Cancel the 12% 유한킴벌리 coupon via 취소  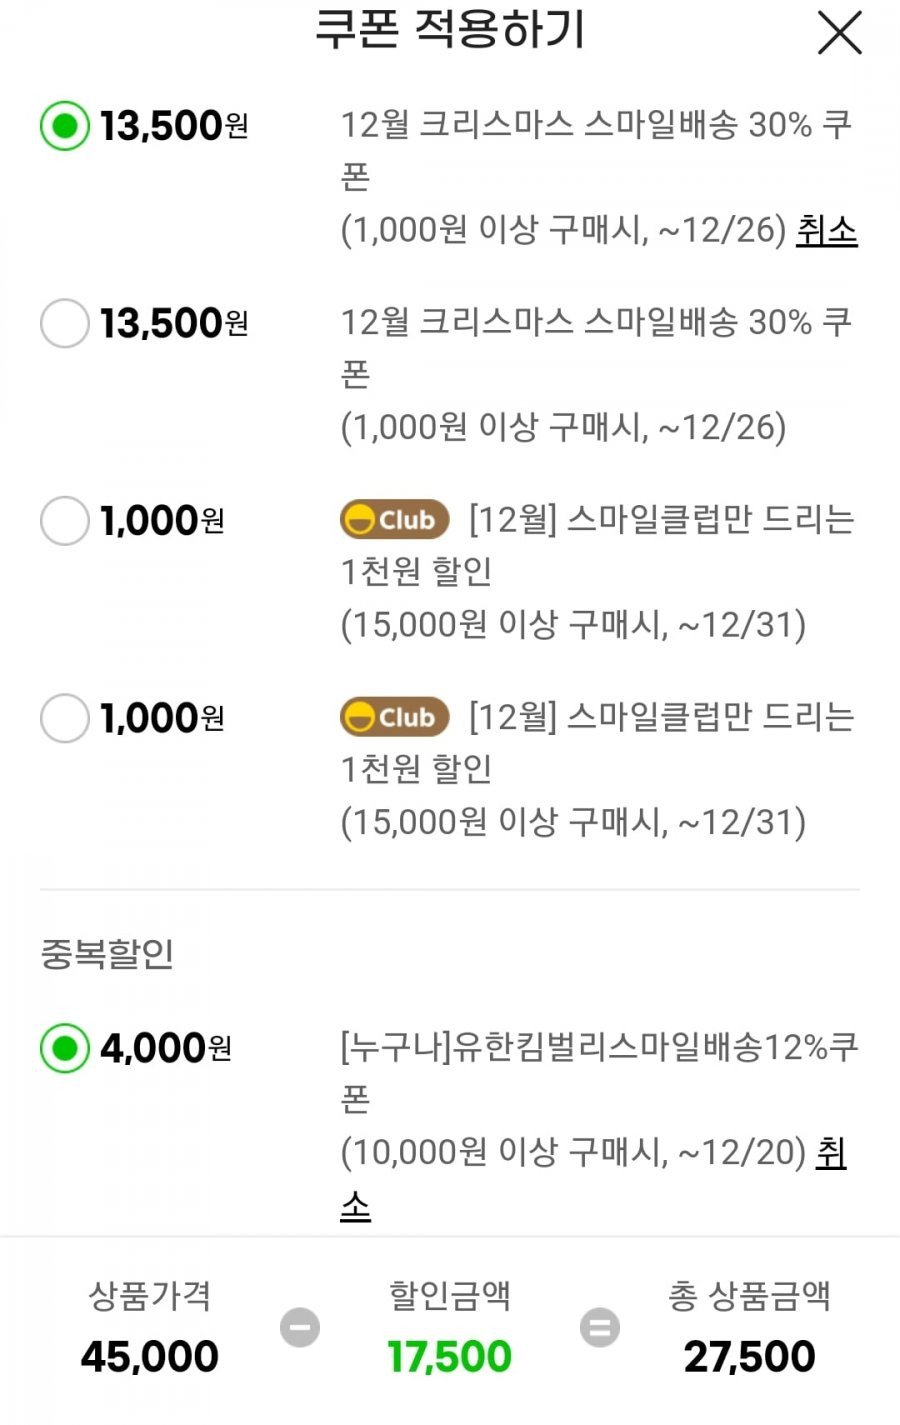pyautogui.click(x=832, y=1154)
